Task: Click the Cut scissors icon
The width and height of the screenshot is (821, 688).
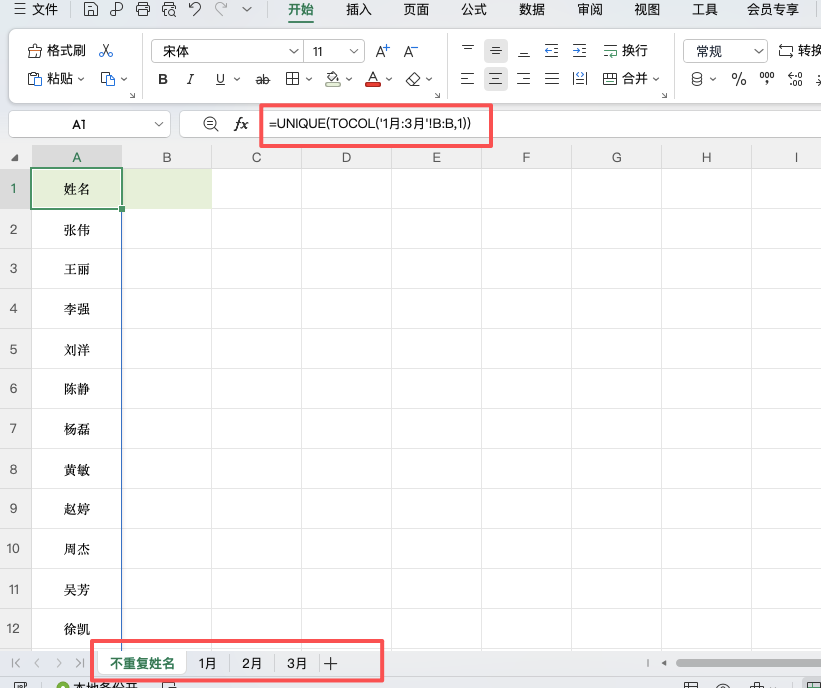Action: pos(106,51)
